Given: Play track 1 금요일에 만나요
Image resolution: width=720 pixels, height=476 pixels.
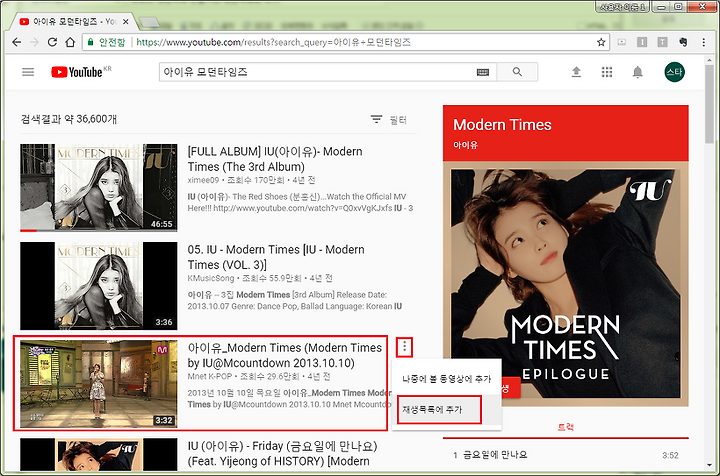Looking at the screenshot, I should pyautogui.click(x=565, y=455).
